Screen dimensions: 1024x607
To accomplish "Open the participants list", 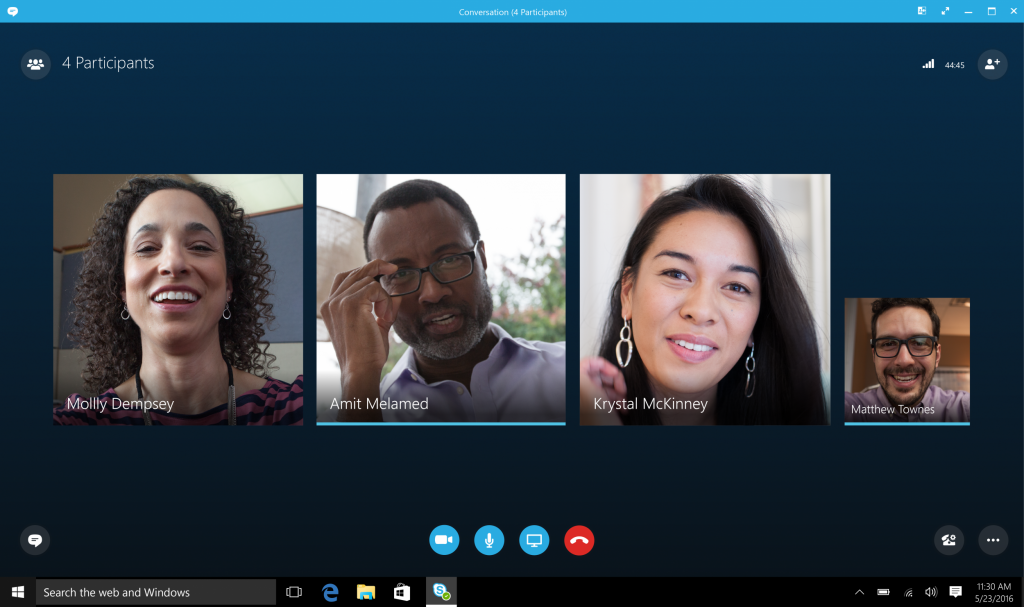I will [x=35, y=63].
